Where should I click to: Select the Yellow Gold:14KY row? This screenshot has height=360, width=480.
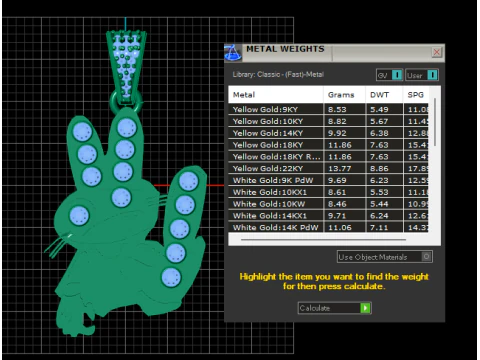click(x=328, y=133)
